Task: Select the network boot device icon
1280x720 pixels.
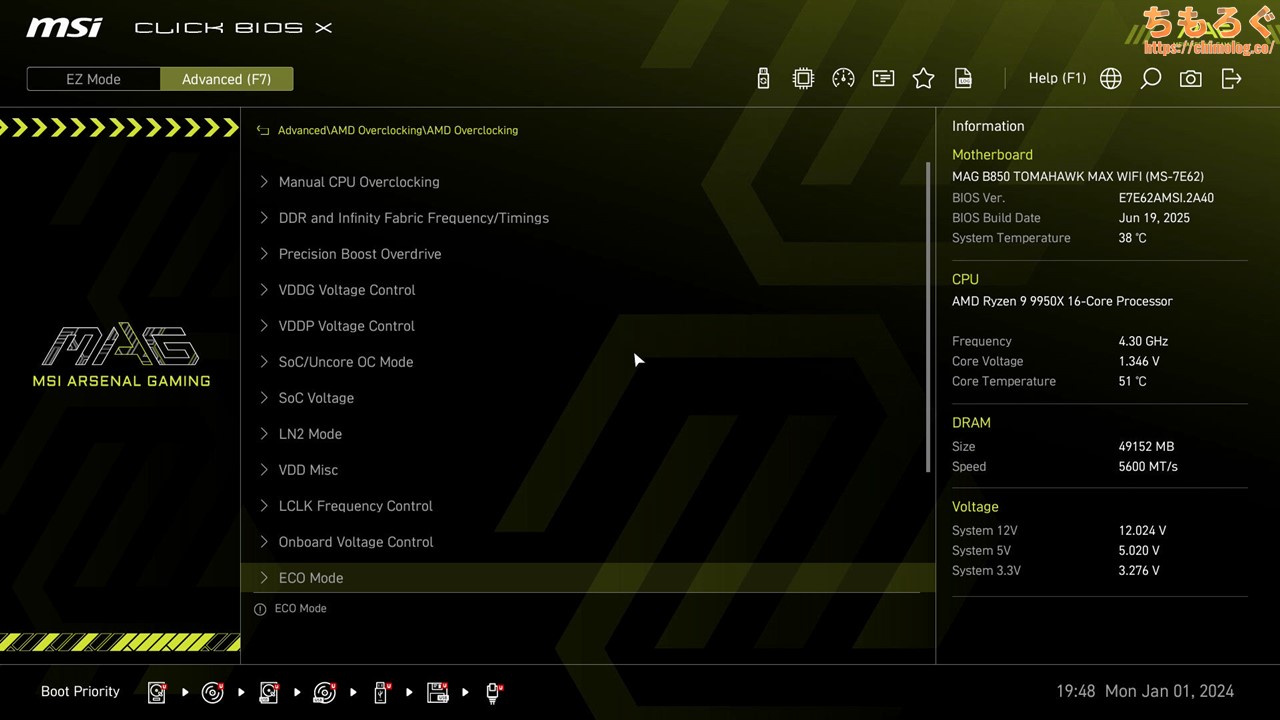Action: point(493,692)
